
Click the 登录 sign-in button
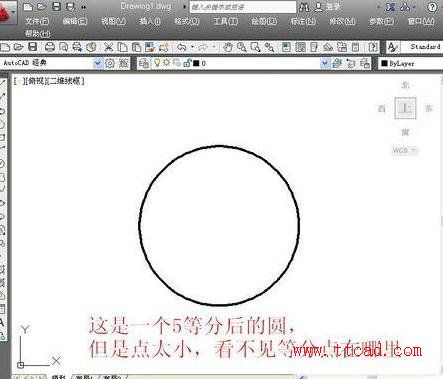(327, 7)
